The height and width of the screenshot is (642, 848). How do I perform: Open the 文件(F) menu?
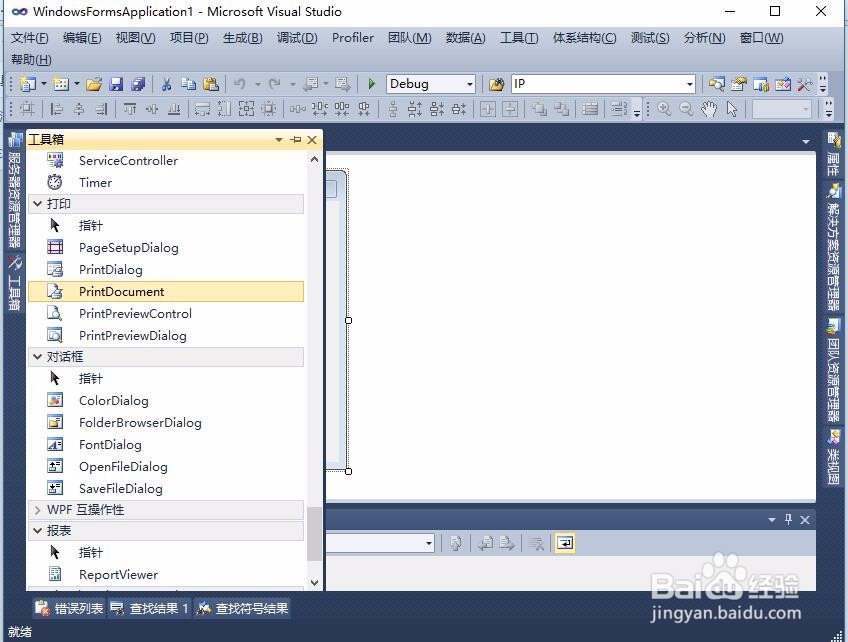(29, 38)
